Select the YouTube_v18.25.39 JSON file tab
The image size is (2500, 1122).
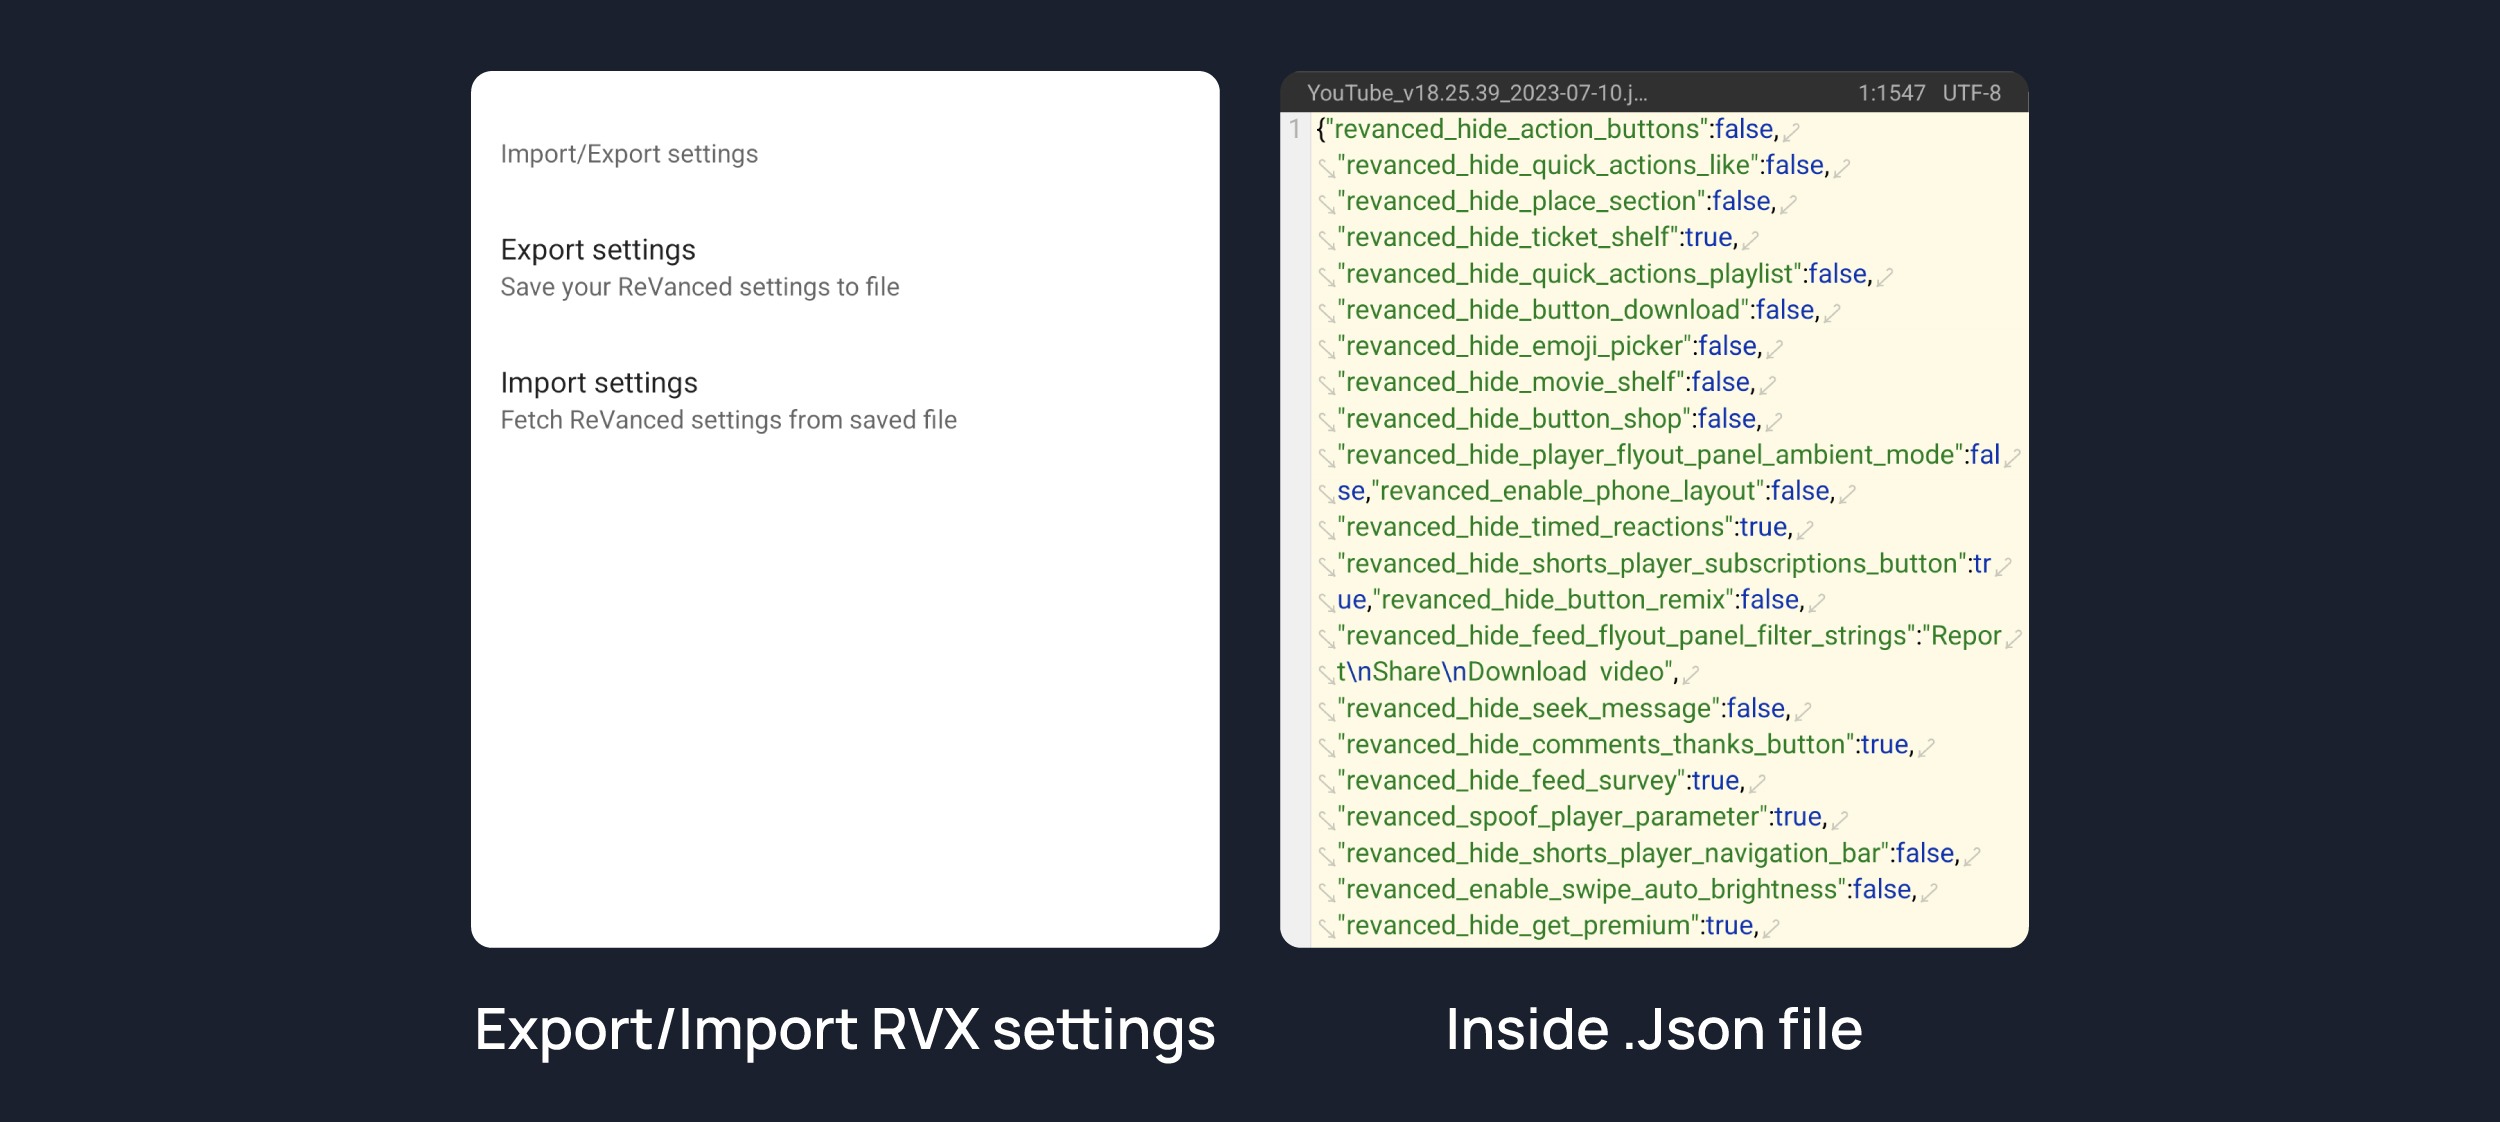pos(1476,93)
